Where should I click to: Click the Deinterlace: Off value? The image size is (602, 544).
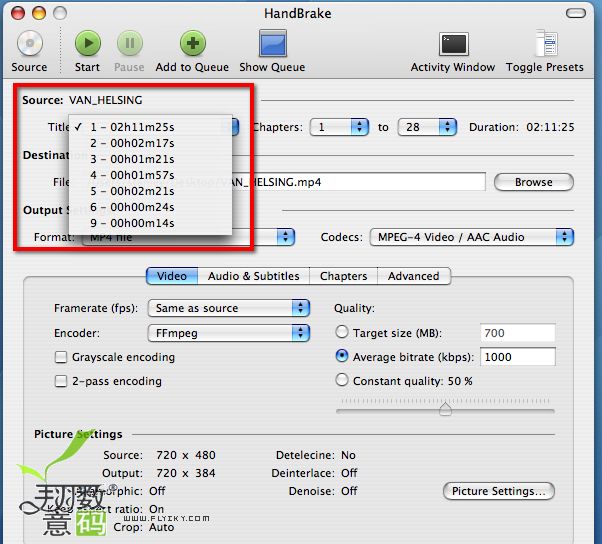click(x=349, y=473)
